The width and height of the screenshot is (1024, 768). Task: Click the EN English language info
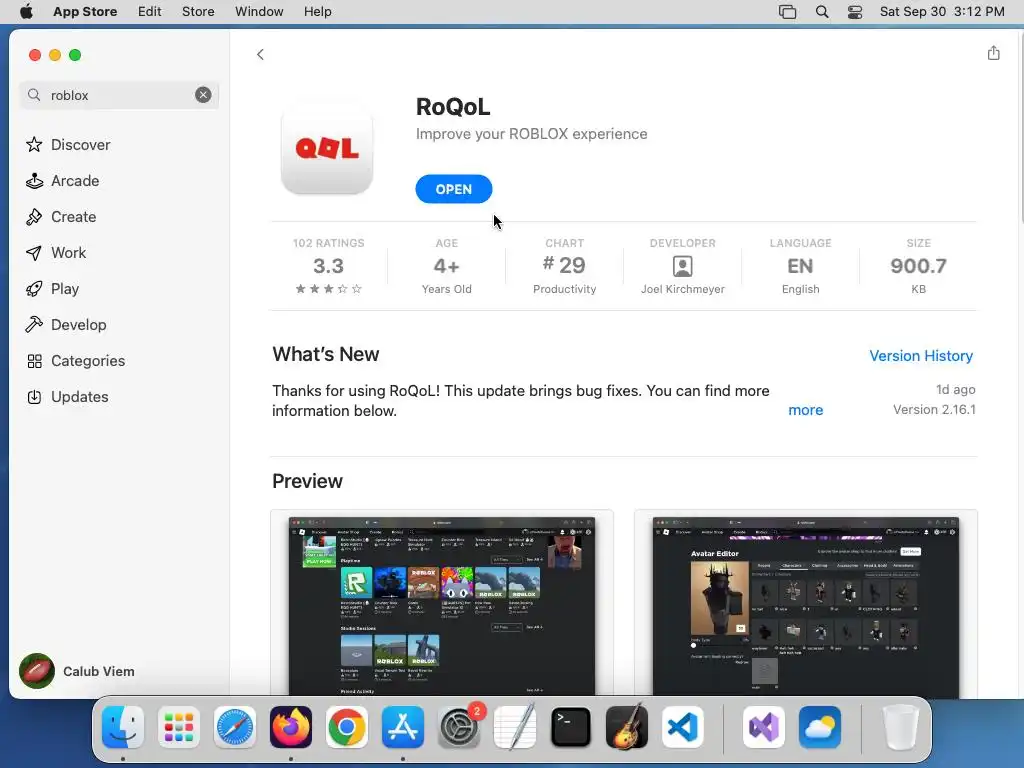click(x=800, y=266)
